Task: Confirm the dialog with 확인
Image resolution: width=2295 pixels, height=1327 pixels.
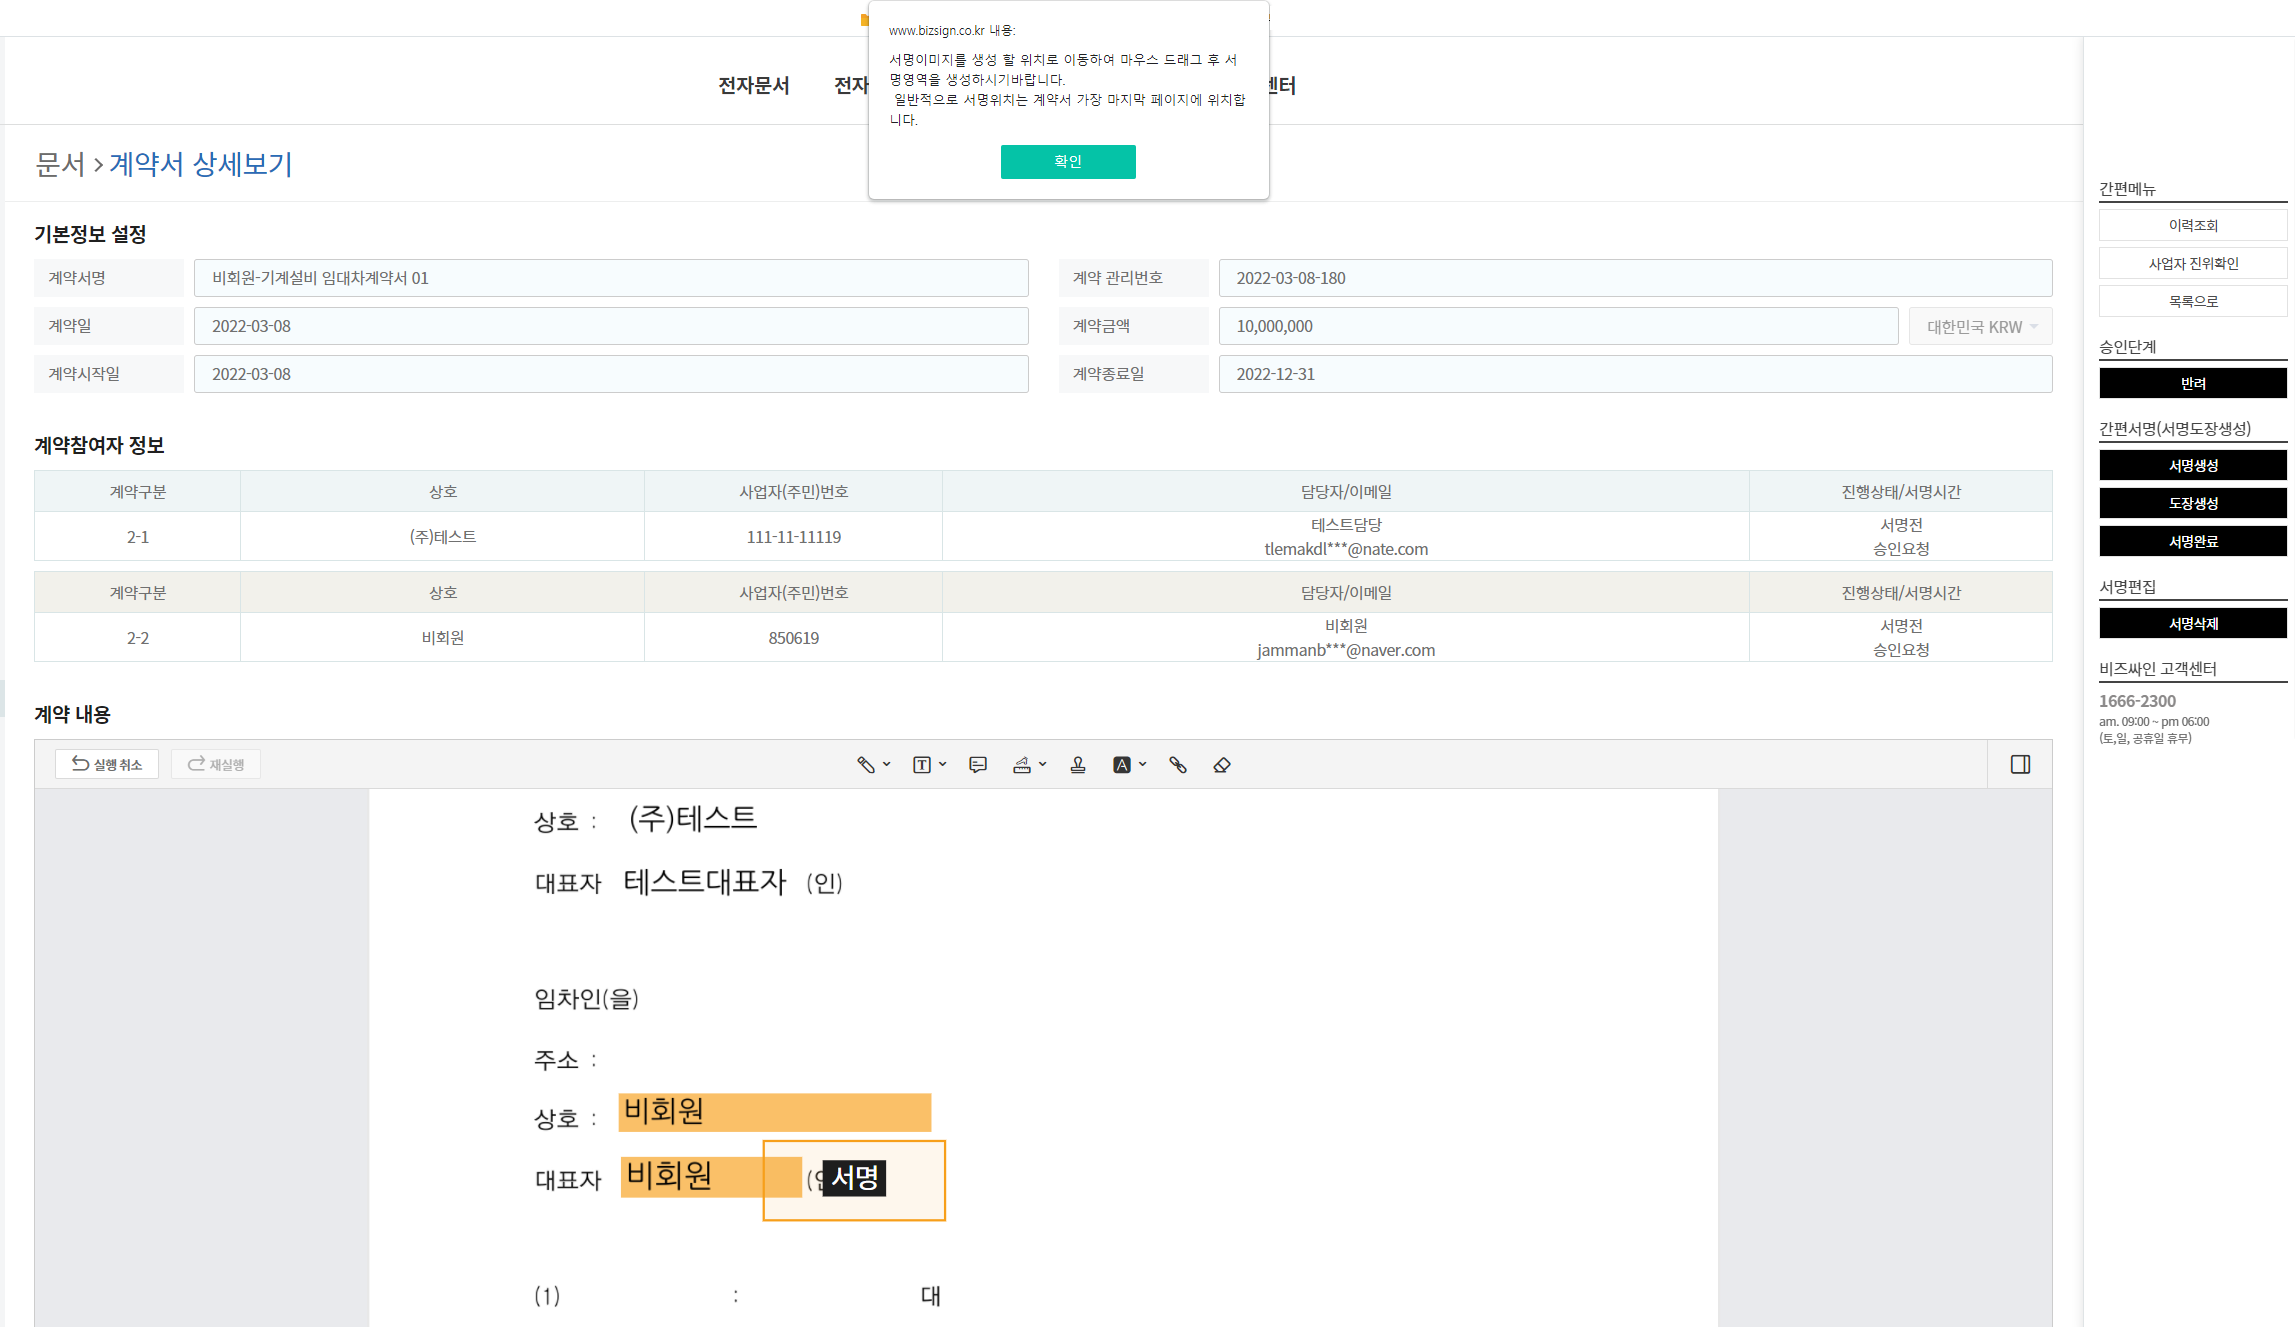Action: (x=1067, y=162)
